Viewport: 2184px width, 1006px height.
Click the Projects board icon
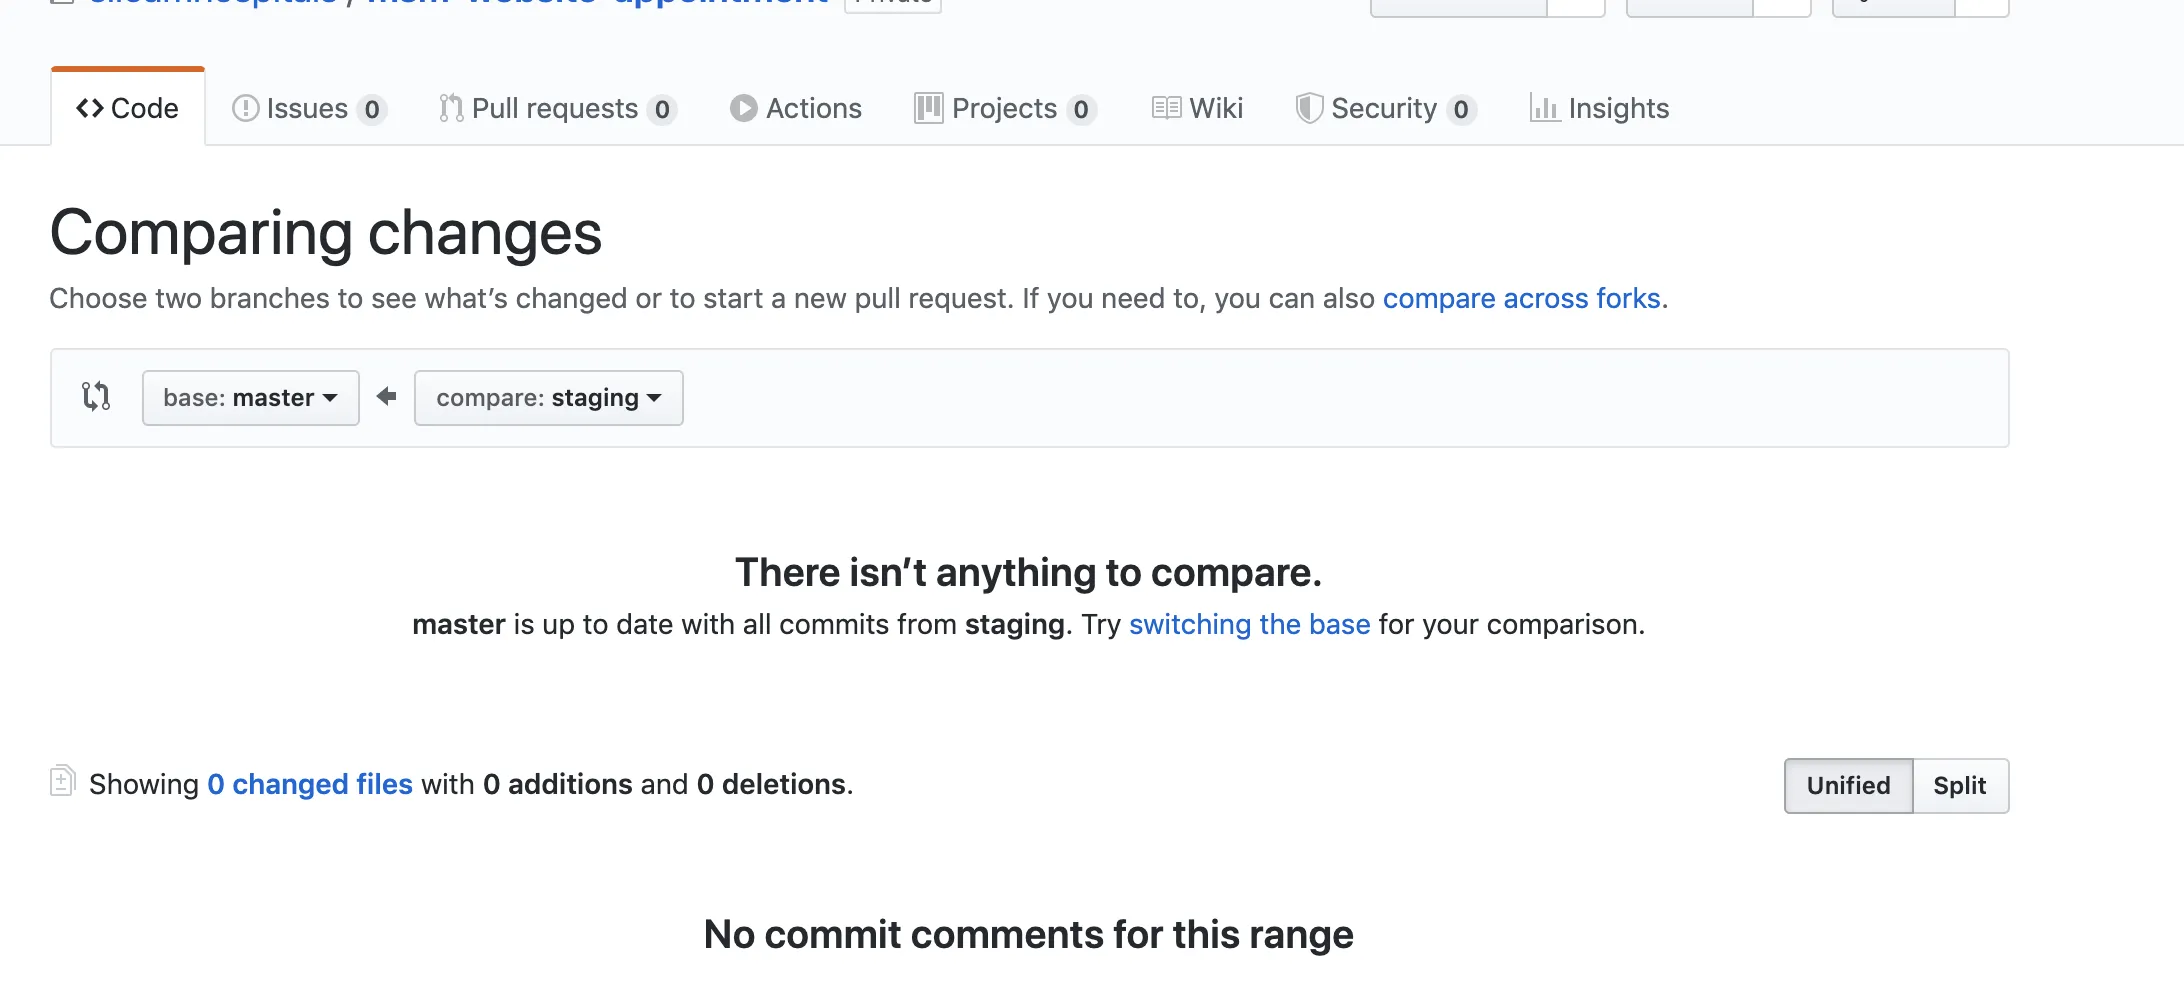pos(928,108)
